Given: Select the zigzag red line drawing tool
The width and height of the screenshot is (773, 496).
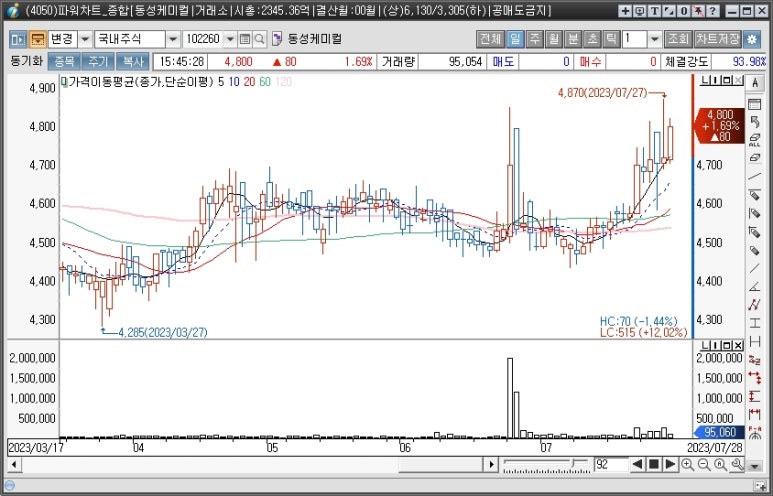Looking at the screenshot, I should pyautogui.click(x=754, y=305).
